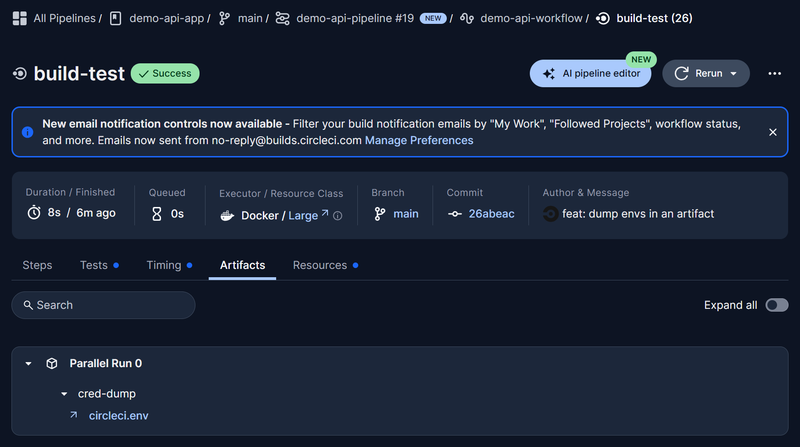Click the Manage Preferences link
The image size is (800, 447).
[x=419, y=140]
